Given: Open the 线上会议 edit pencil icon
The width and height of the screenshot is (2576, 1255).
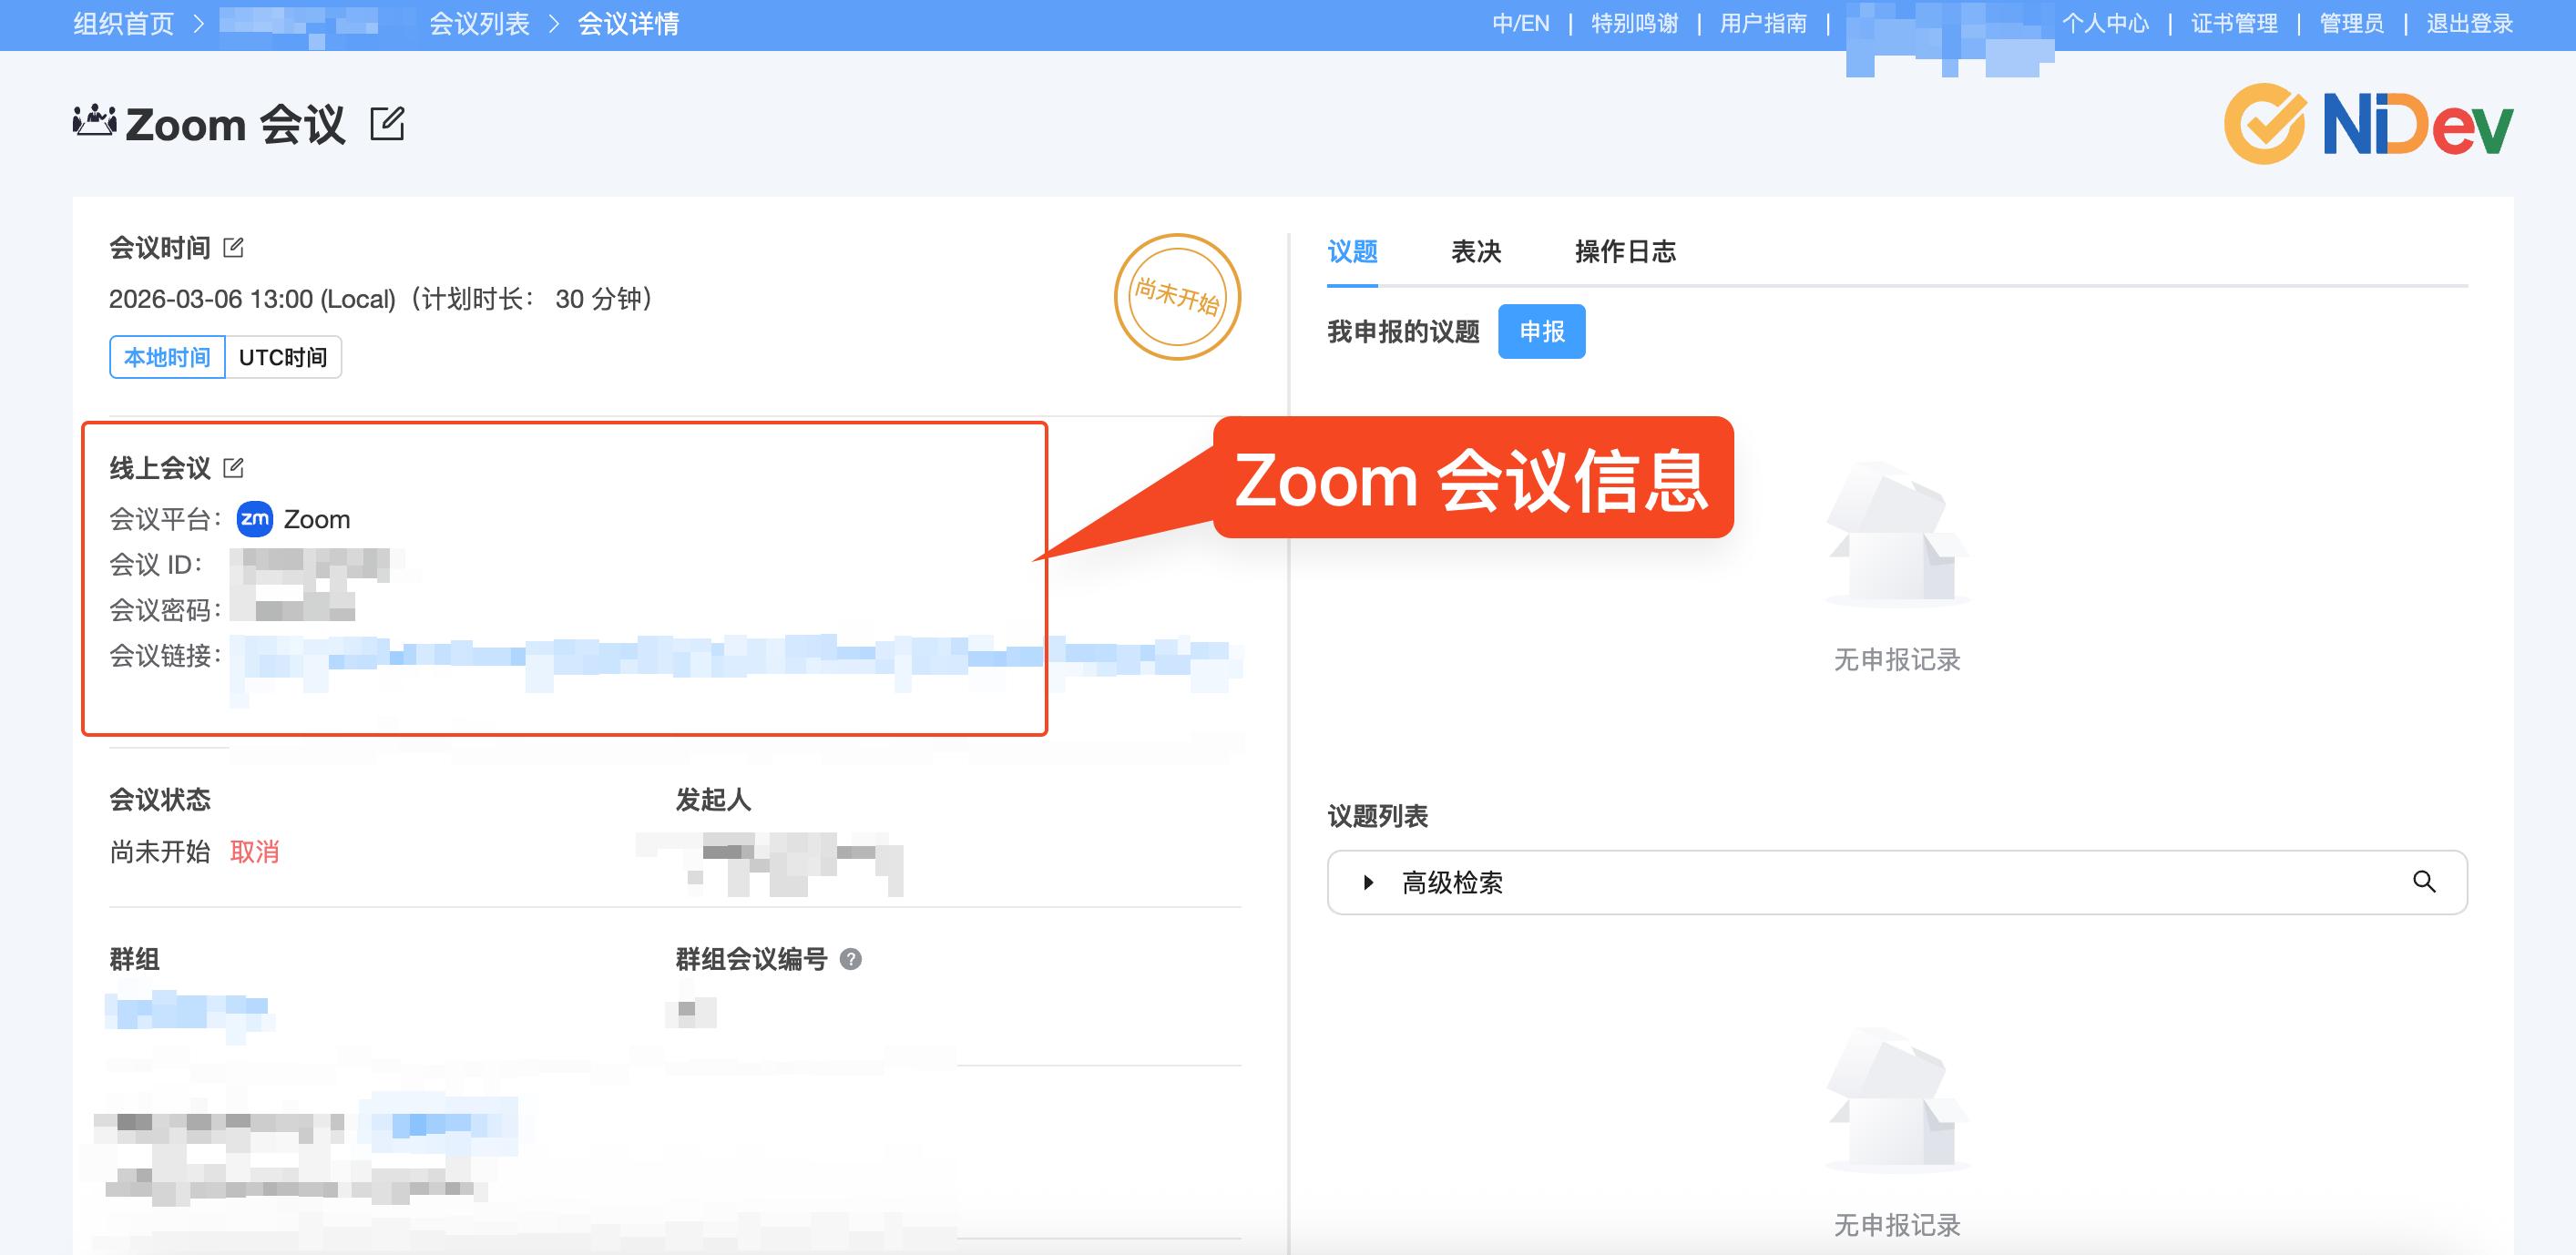Looking at the screenshot, I should [x=236, y=467].
